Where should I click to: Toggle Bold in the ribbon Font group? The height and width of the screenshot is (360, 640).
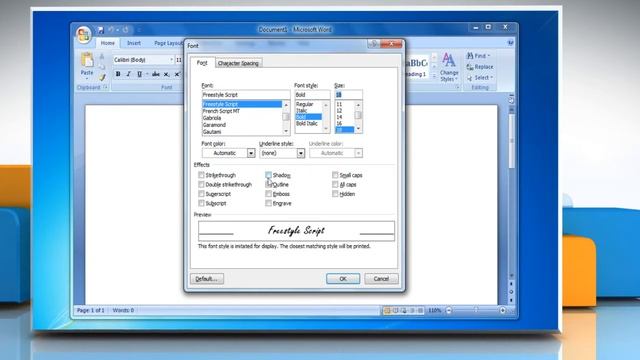click(x=118, y=74)
